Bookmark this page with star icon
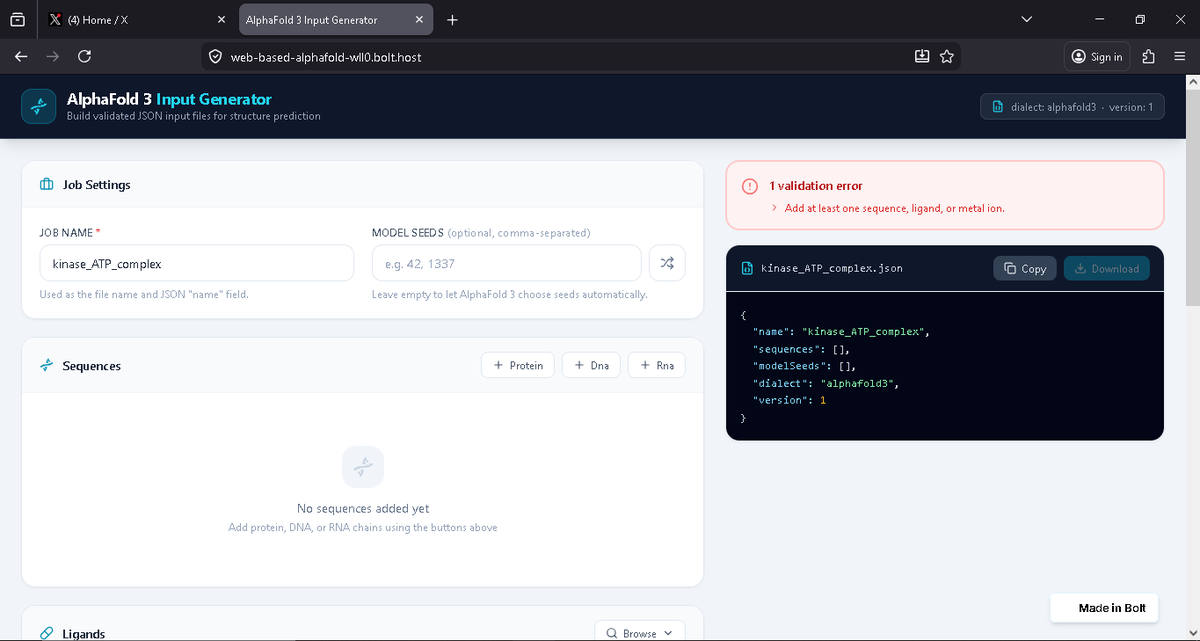The height and width of the screenshot is (641, 1200). (x=946, y=57)
